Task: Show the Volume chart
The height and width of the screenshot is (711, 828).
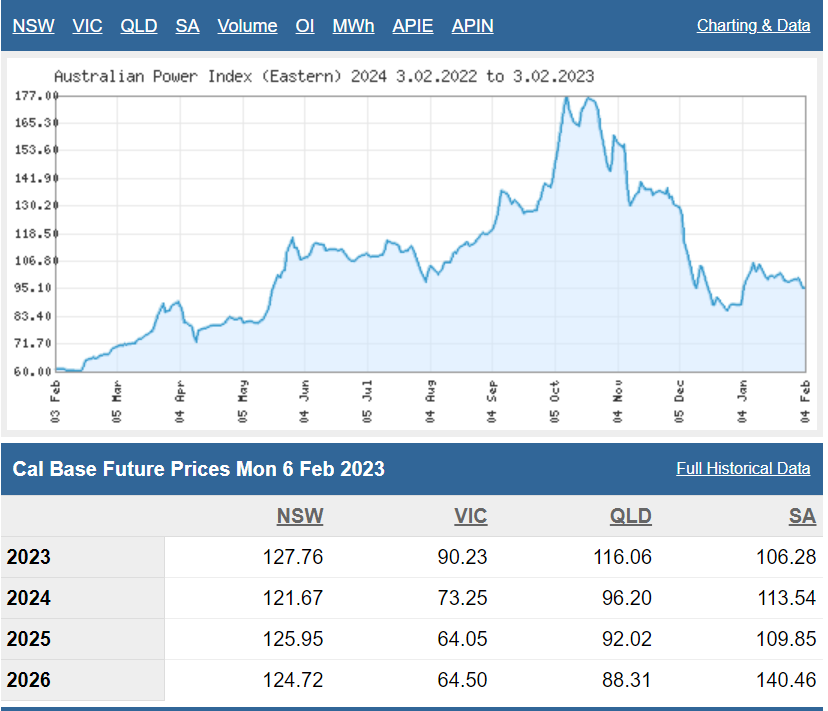Action: click(247, 26)
